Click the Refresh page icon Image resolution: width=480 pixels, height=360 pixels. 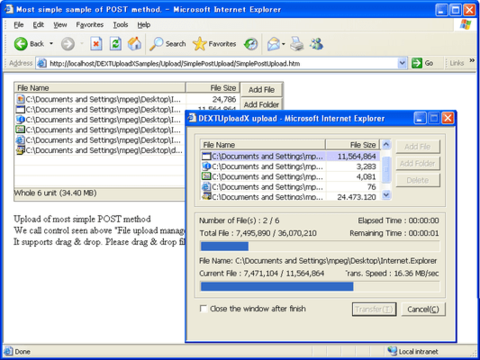pyautogui.click(x=115, y=44)
